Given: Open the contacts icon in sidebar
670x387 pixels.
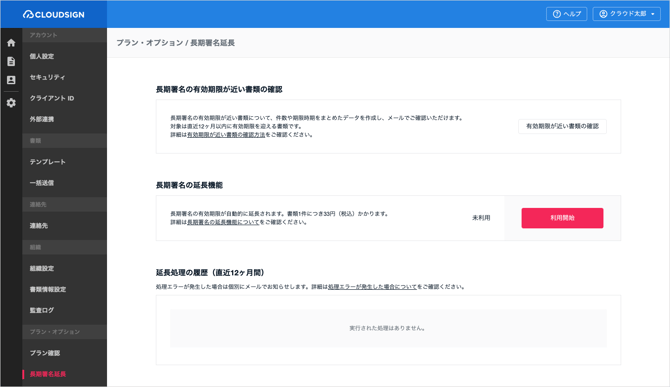Looking at the screenshot, I should click(x=11, y=80).
